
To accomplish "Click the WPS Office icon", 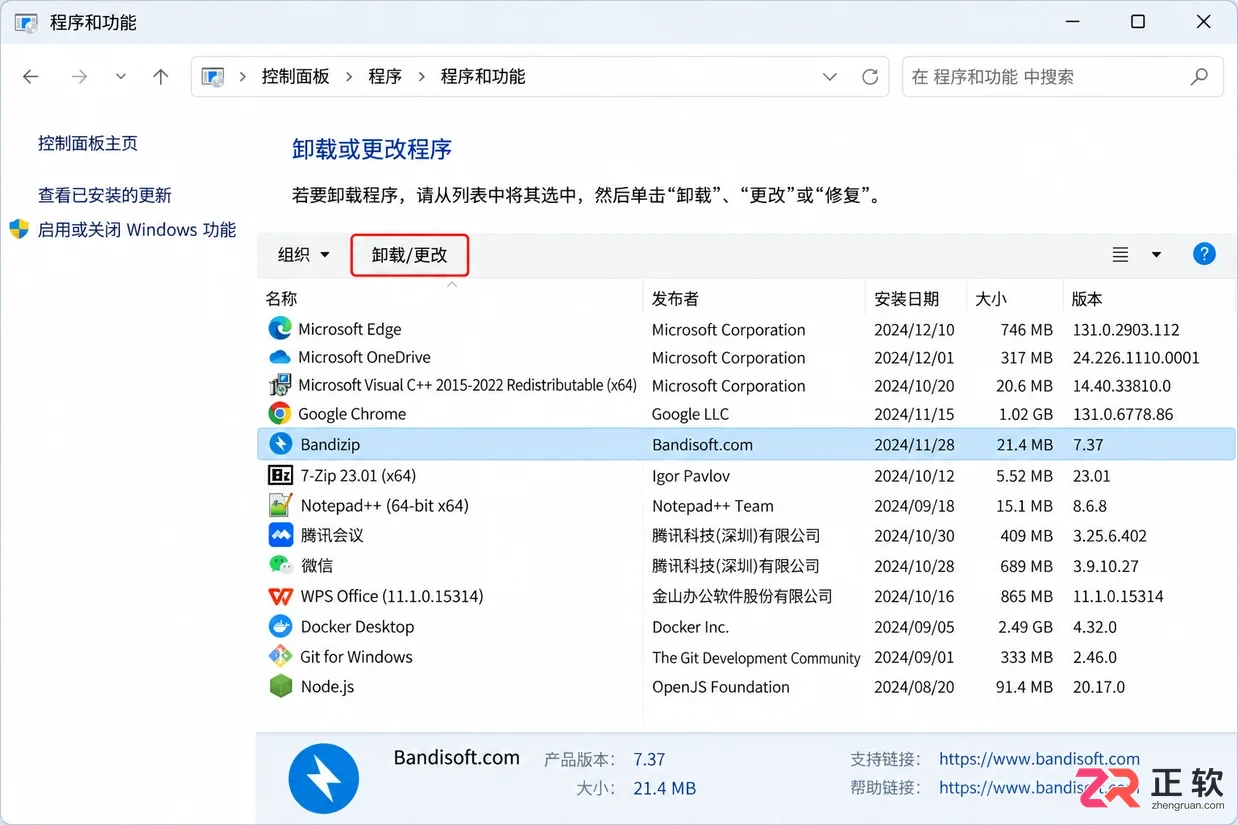I will pos(281,596).
